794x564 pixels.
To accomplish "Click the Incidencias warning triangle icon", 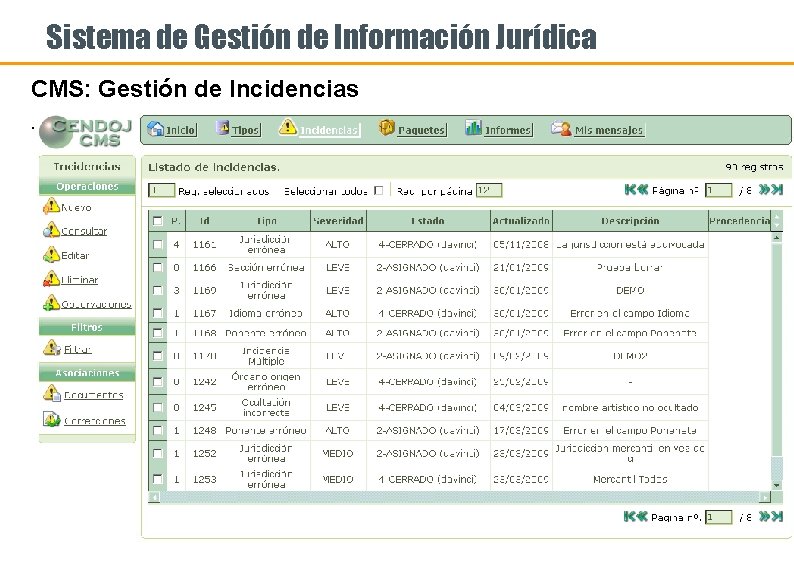I will tap(288, 127).
